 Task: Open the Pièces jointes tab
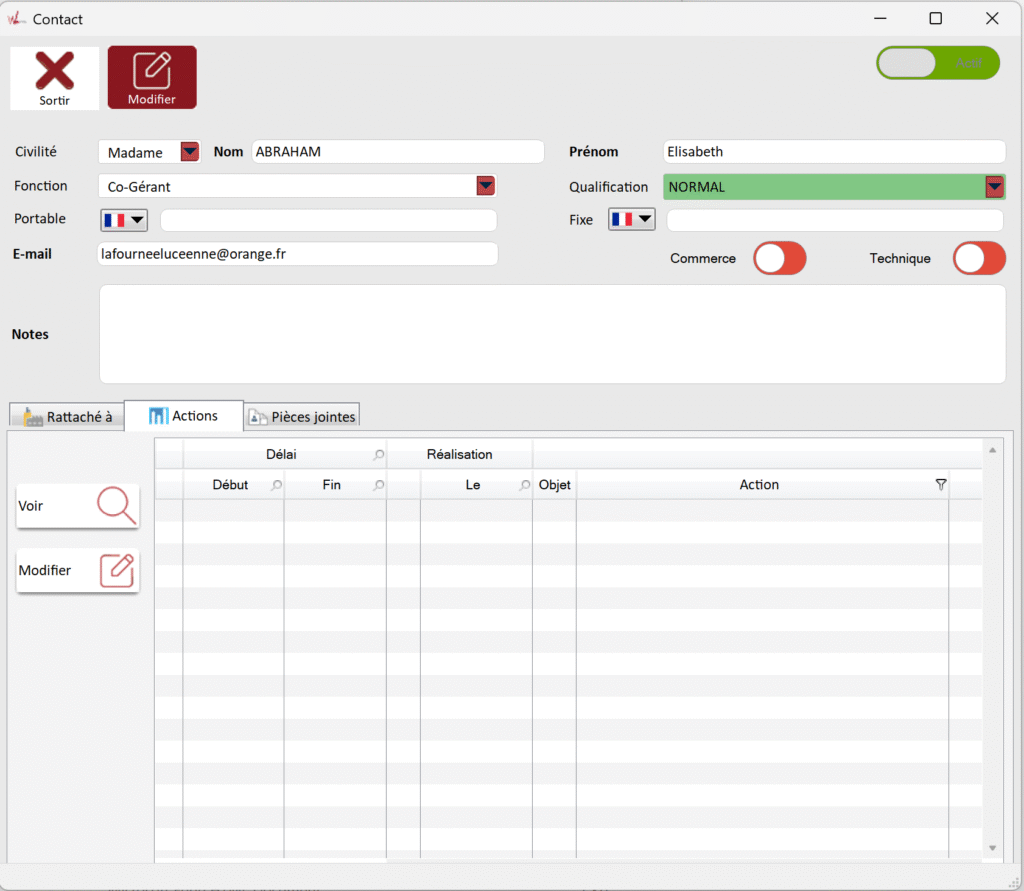pos(301,417)
